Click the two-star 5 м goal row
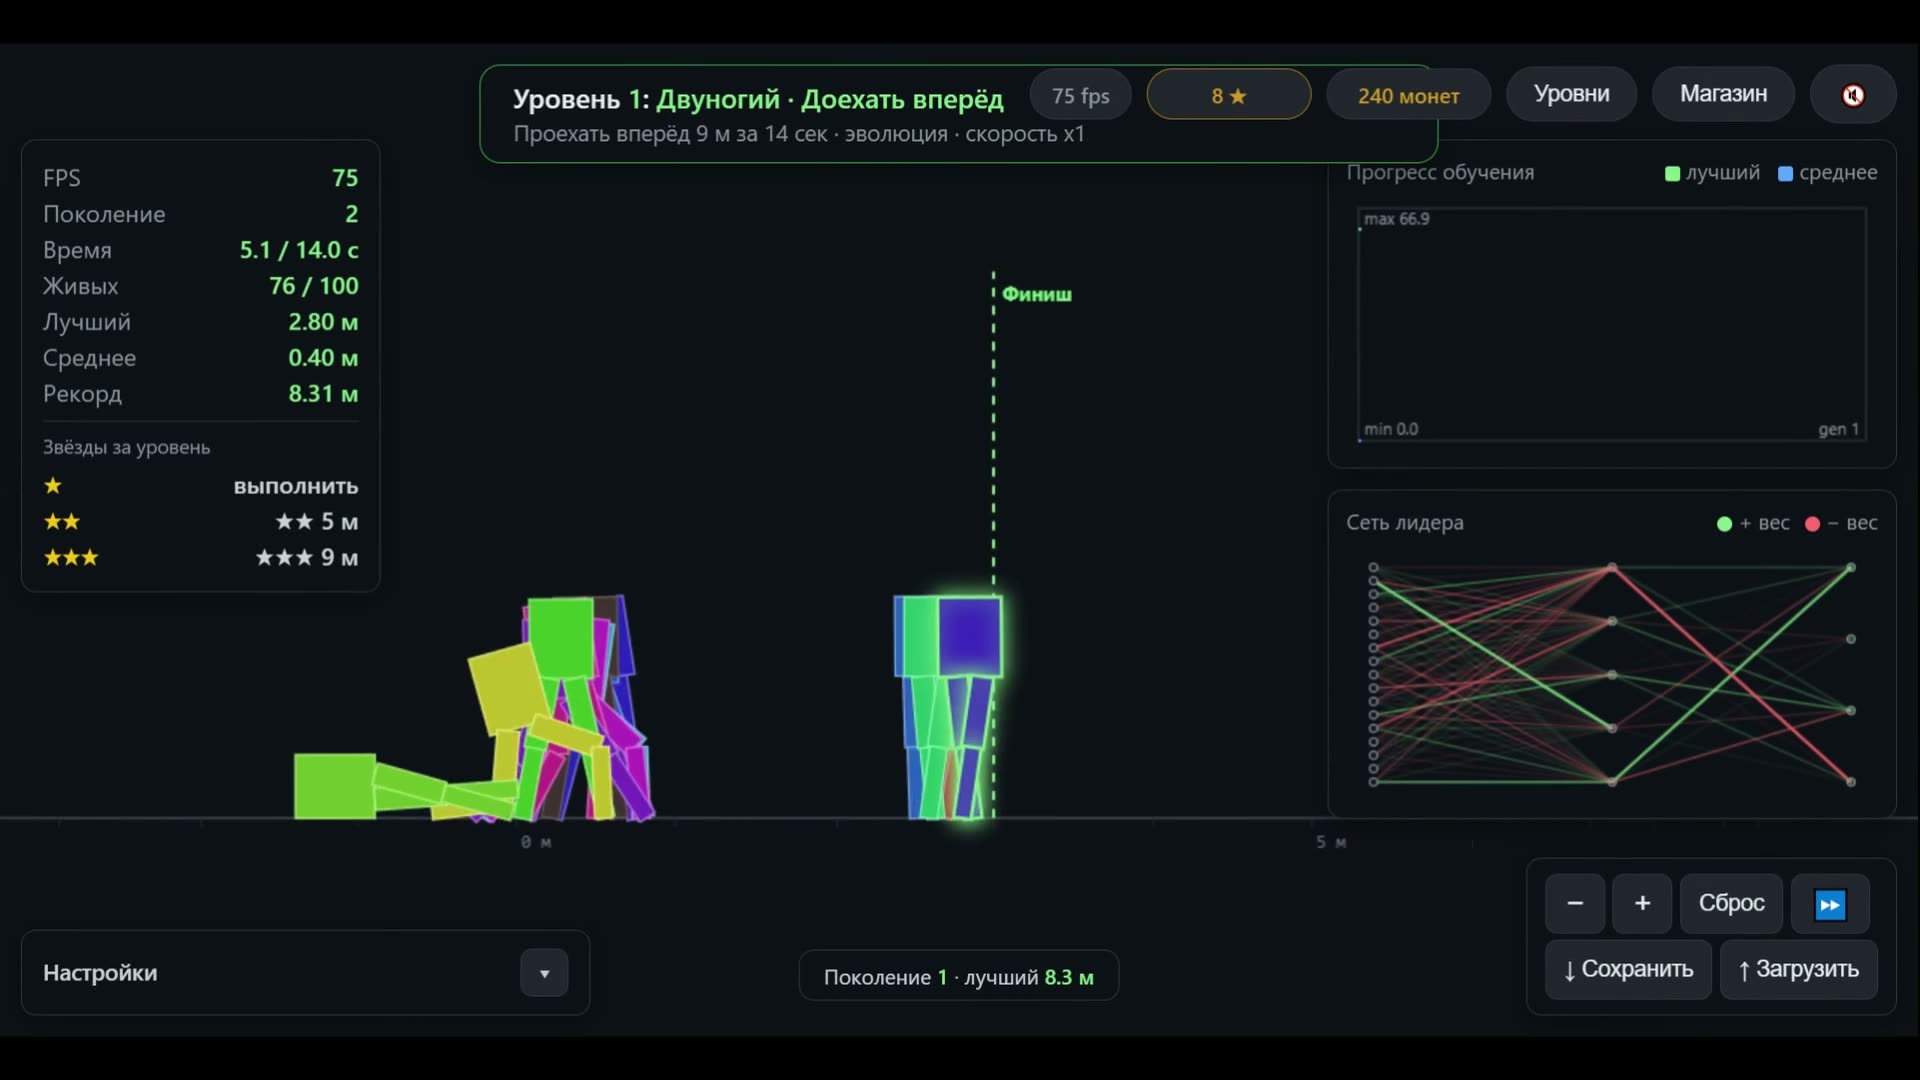Viewport: 1920px width, 1080px height. tap(200, 522)
